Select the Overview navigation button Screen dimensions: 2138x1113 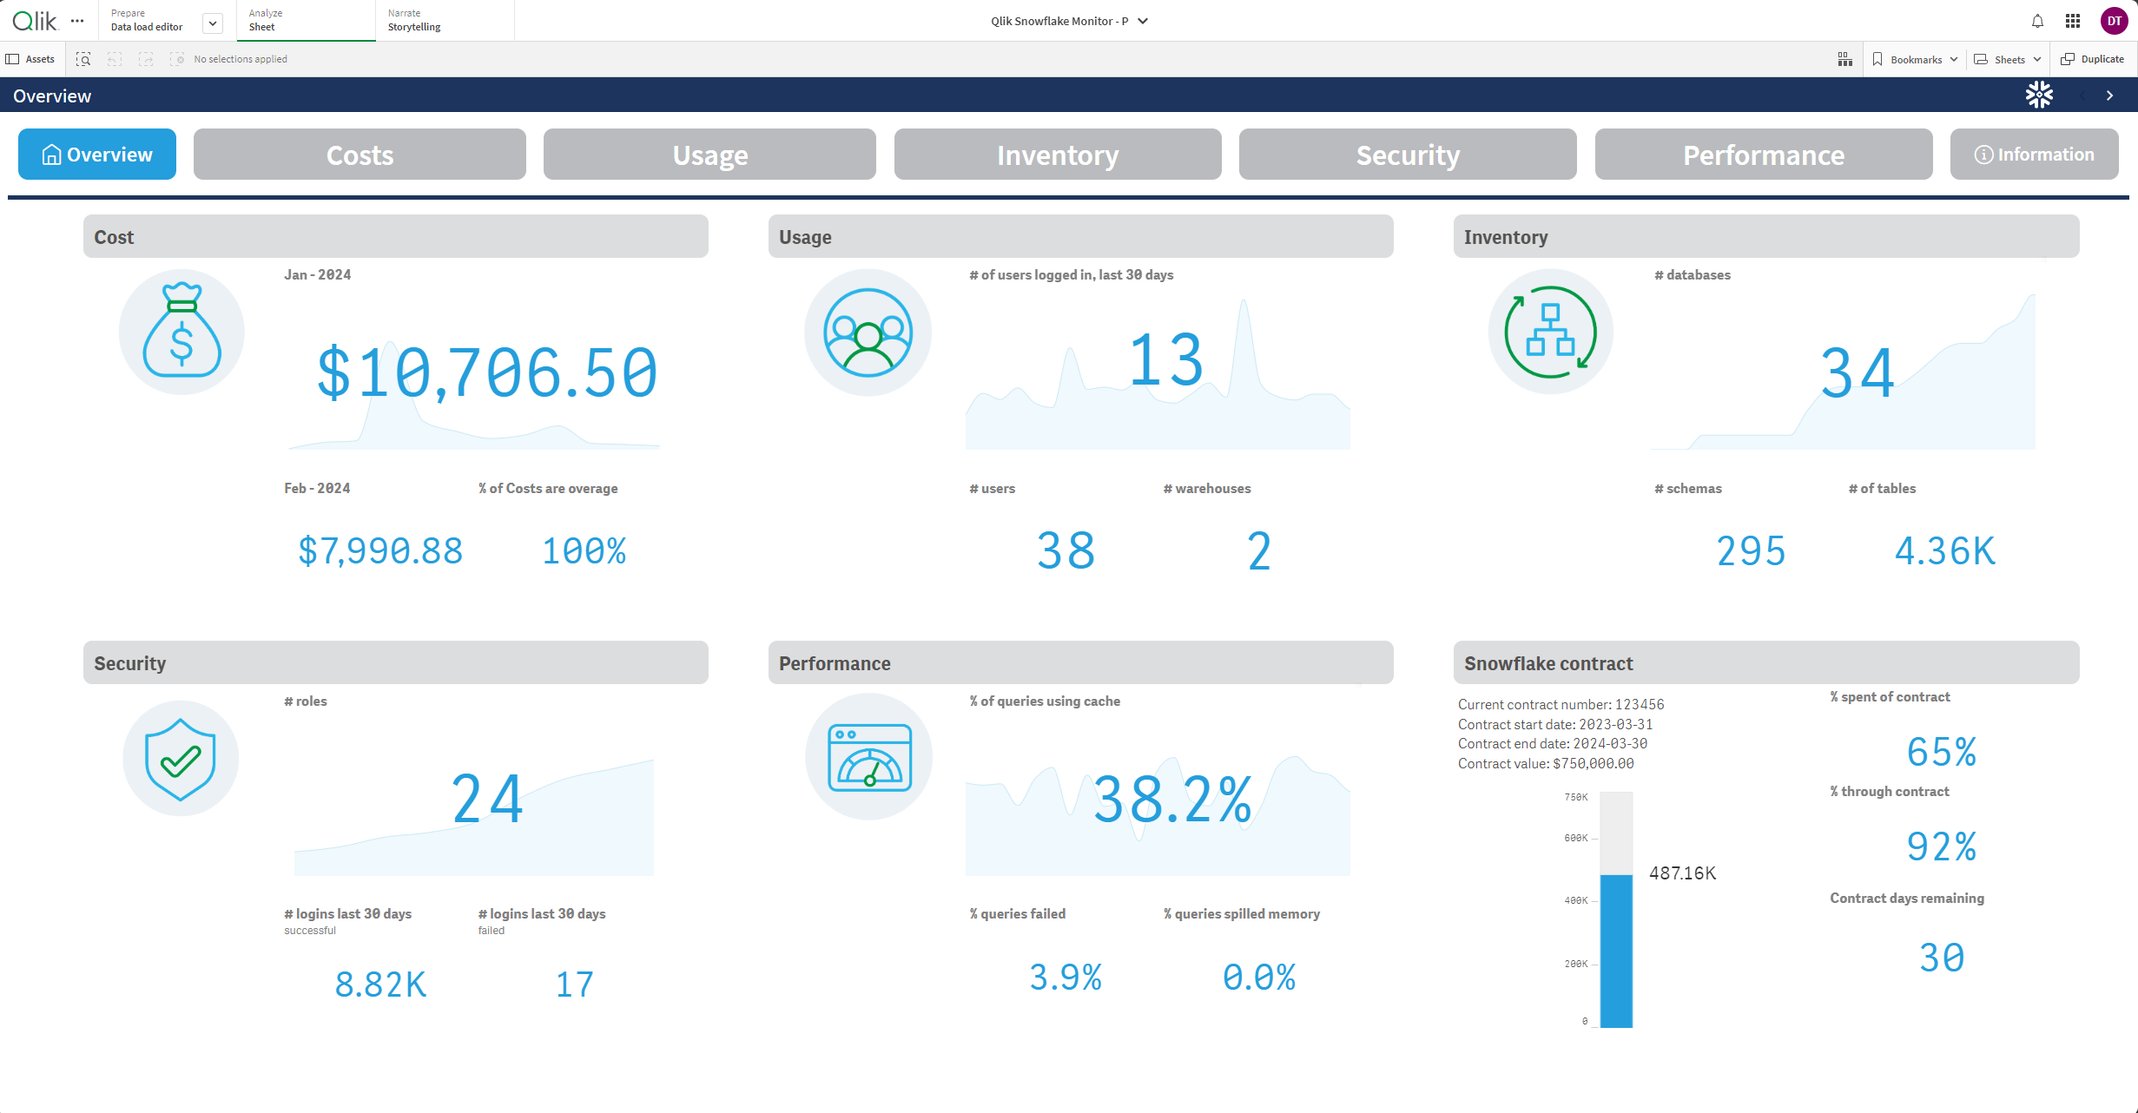tap(97, 154)
